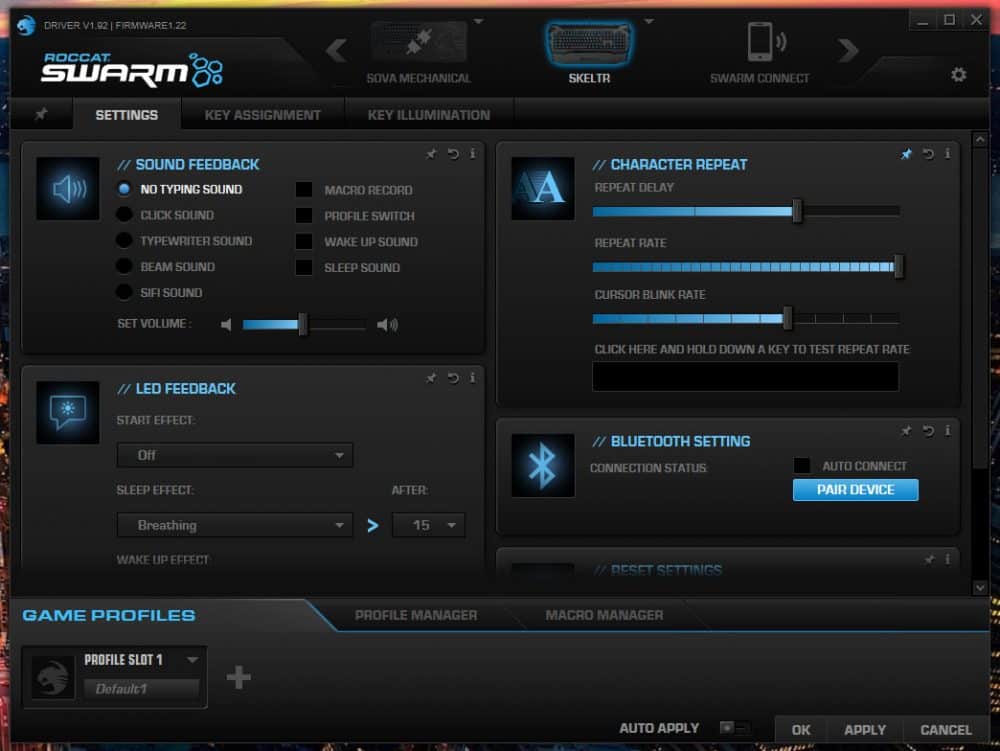Viewport: 1000px width, 751px height.
Task: Click the minimum volume speaker icon
Action: click(x=226, y=324)
